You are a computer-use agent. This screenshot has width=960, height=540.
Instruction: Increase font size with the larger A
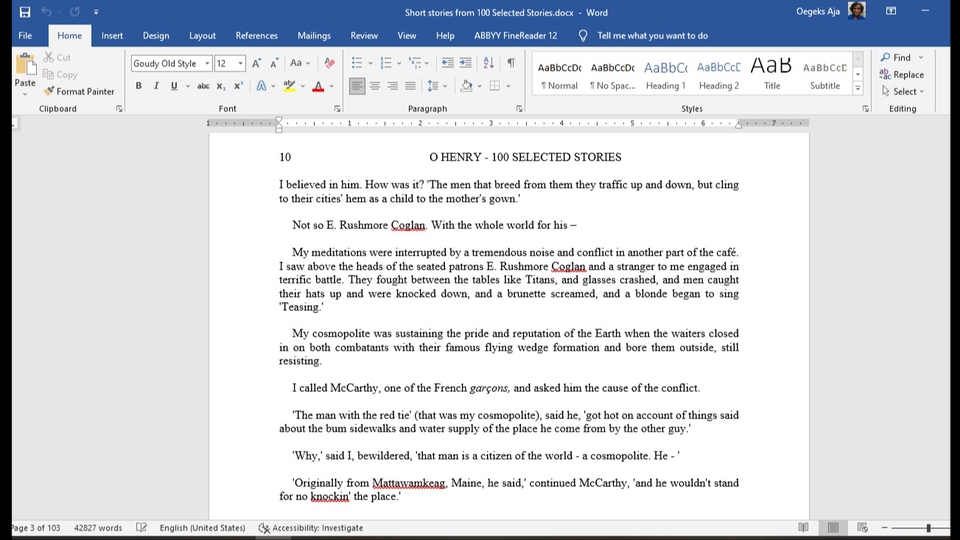(257, 63)
